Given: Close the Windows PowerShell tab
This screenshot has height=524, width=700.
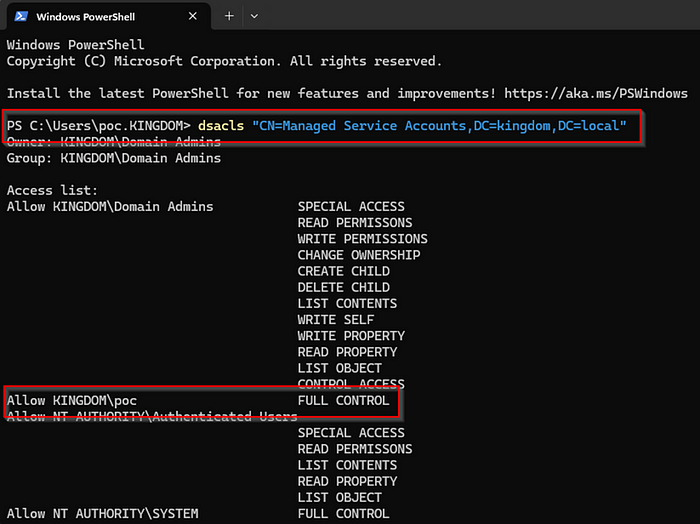Looking at the screenshot, I should pos(192,16).
